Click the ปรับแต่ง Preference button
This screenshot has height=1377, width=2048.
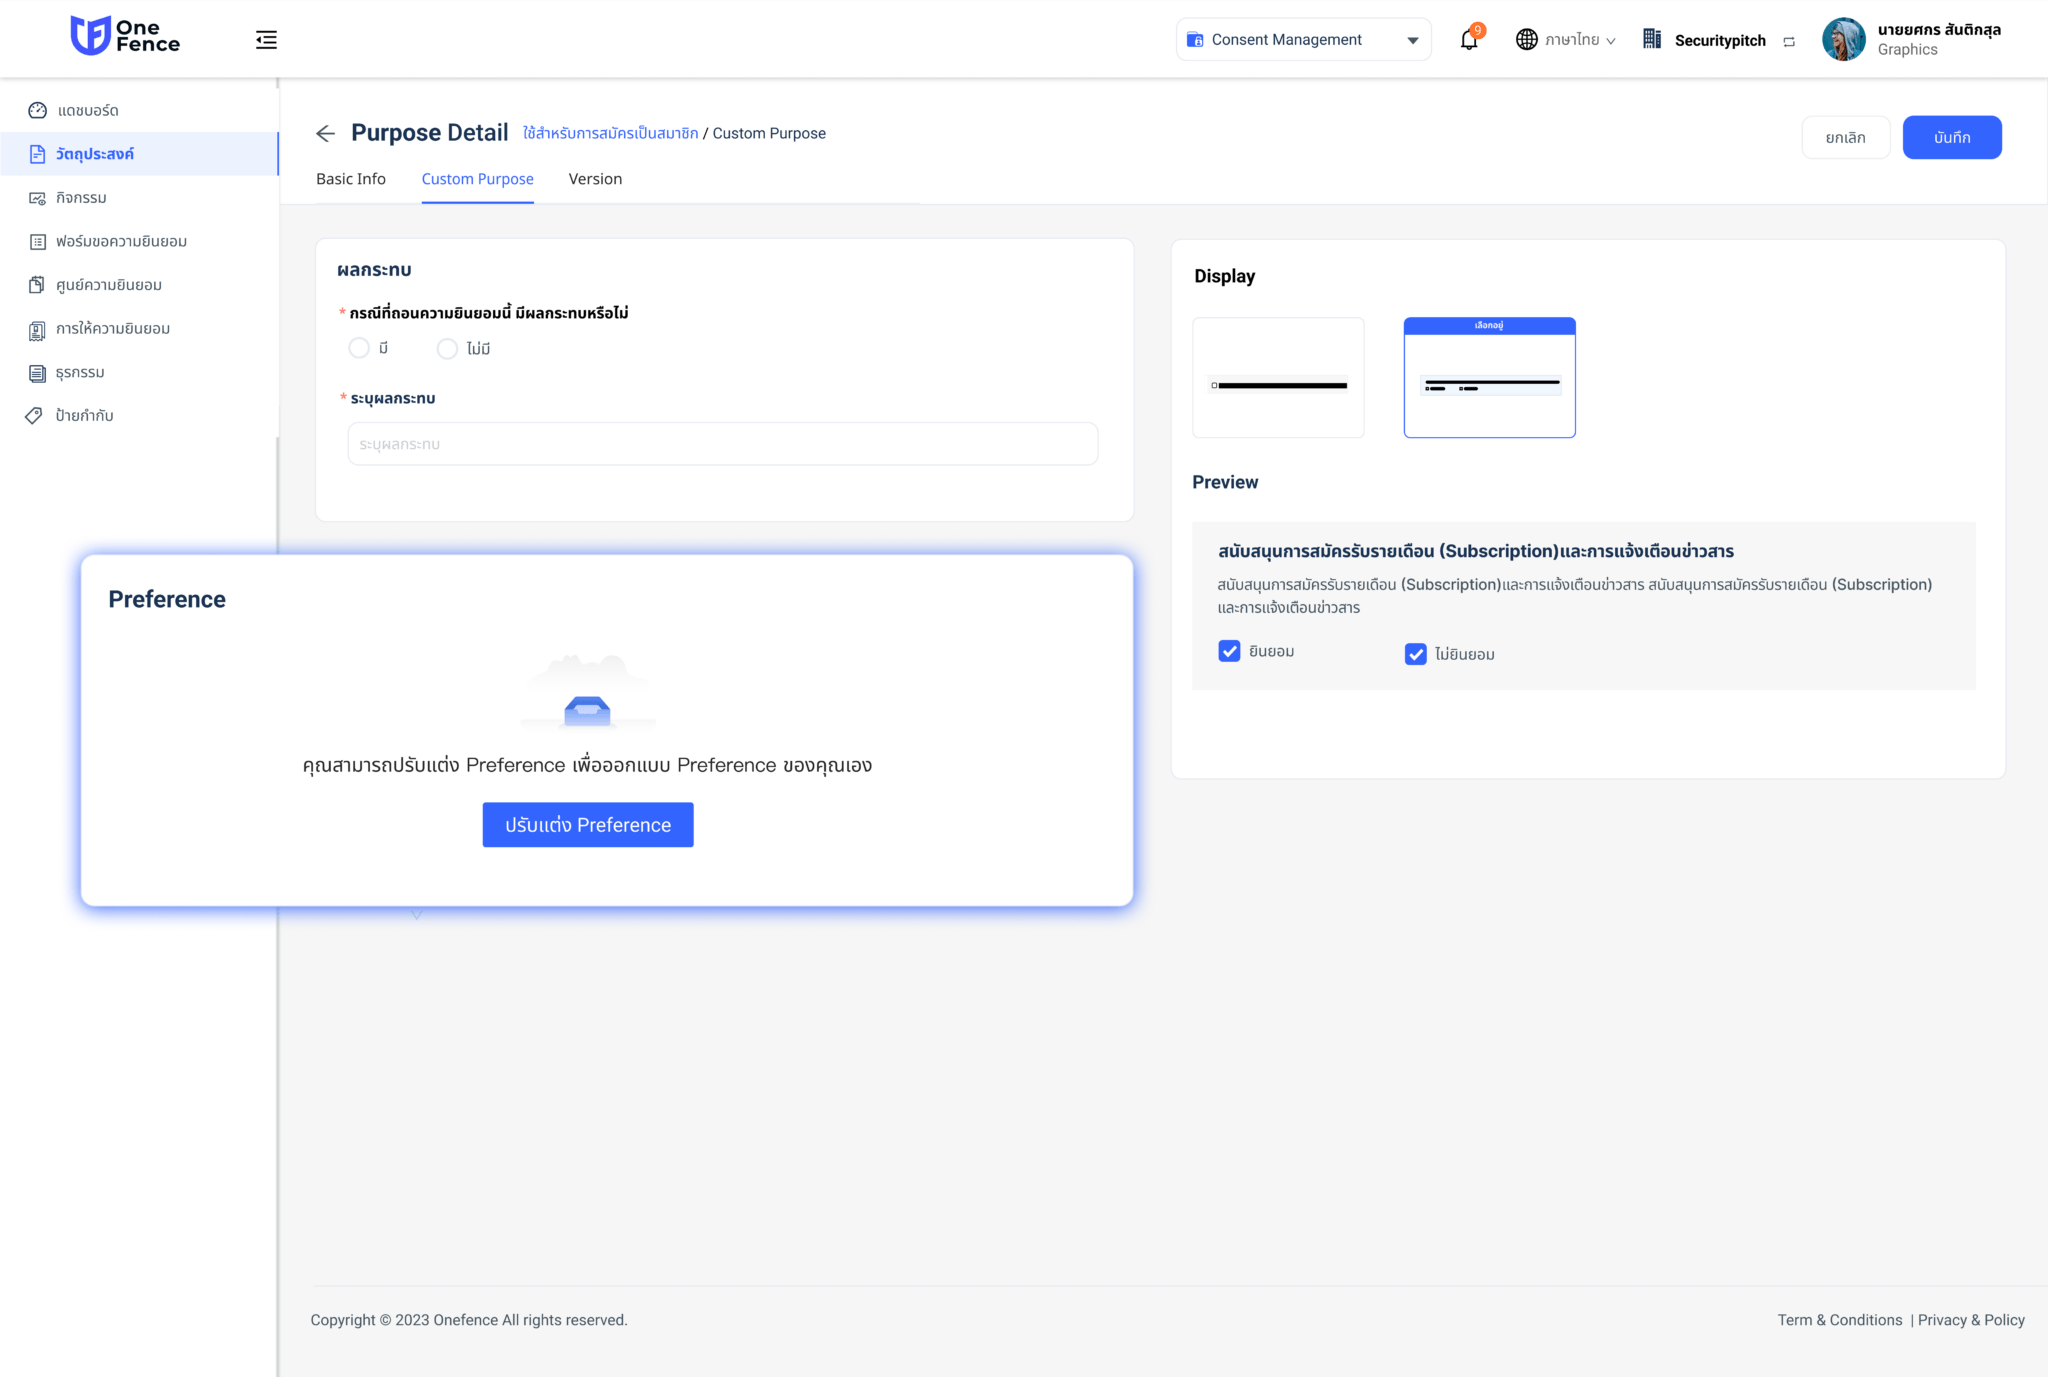pos(587,824)
